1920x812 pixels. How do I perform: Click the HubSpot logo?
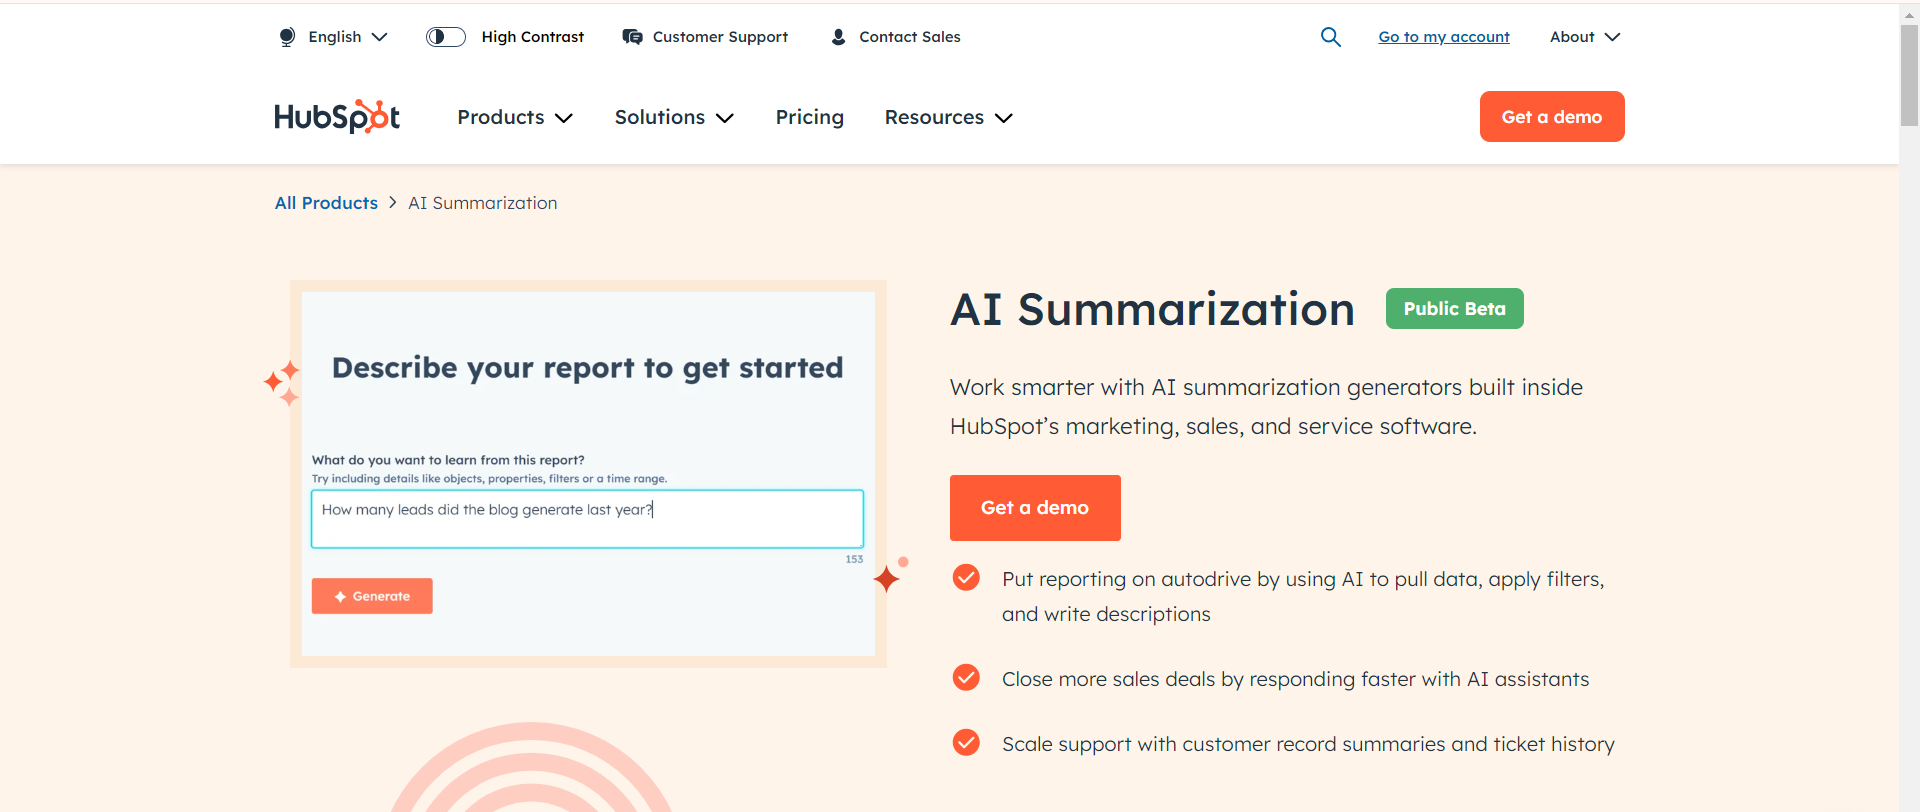[x=337, y=117]
